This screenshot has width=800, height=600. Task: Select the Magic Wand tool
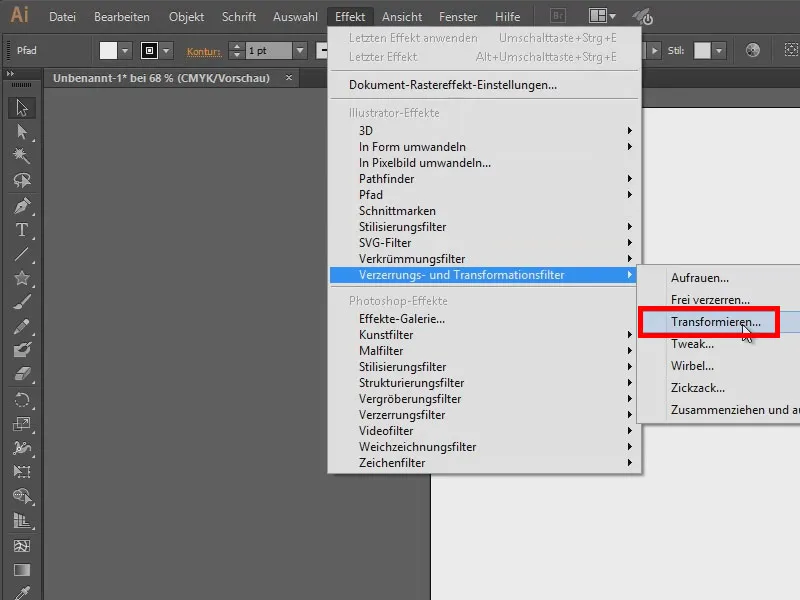coord(21,156)
